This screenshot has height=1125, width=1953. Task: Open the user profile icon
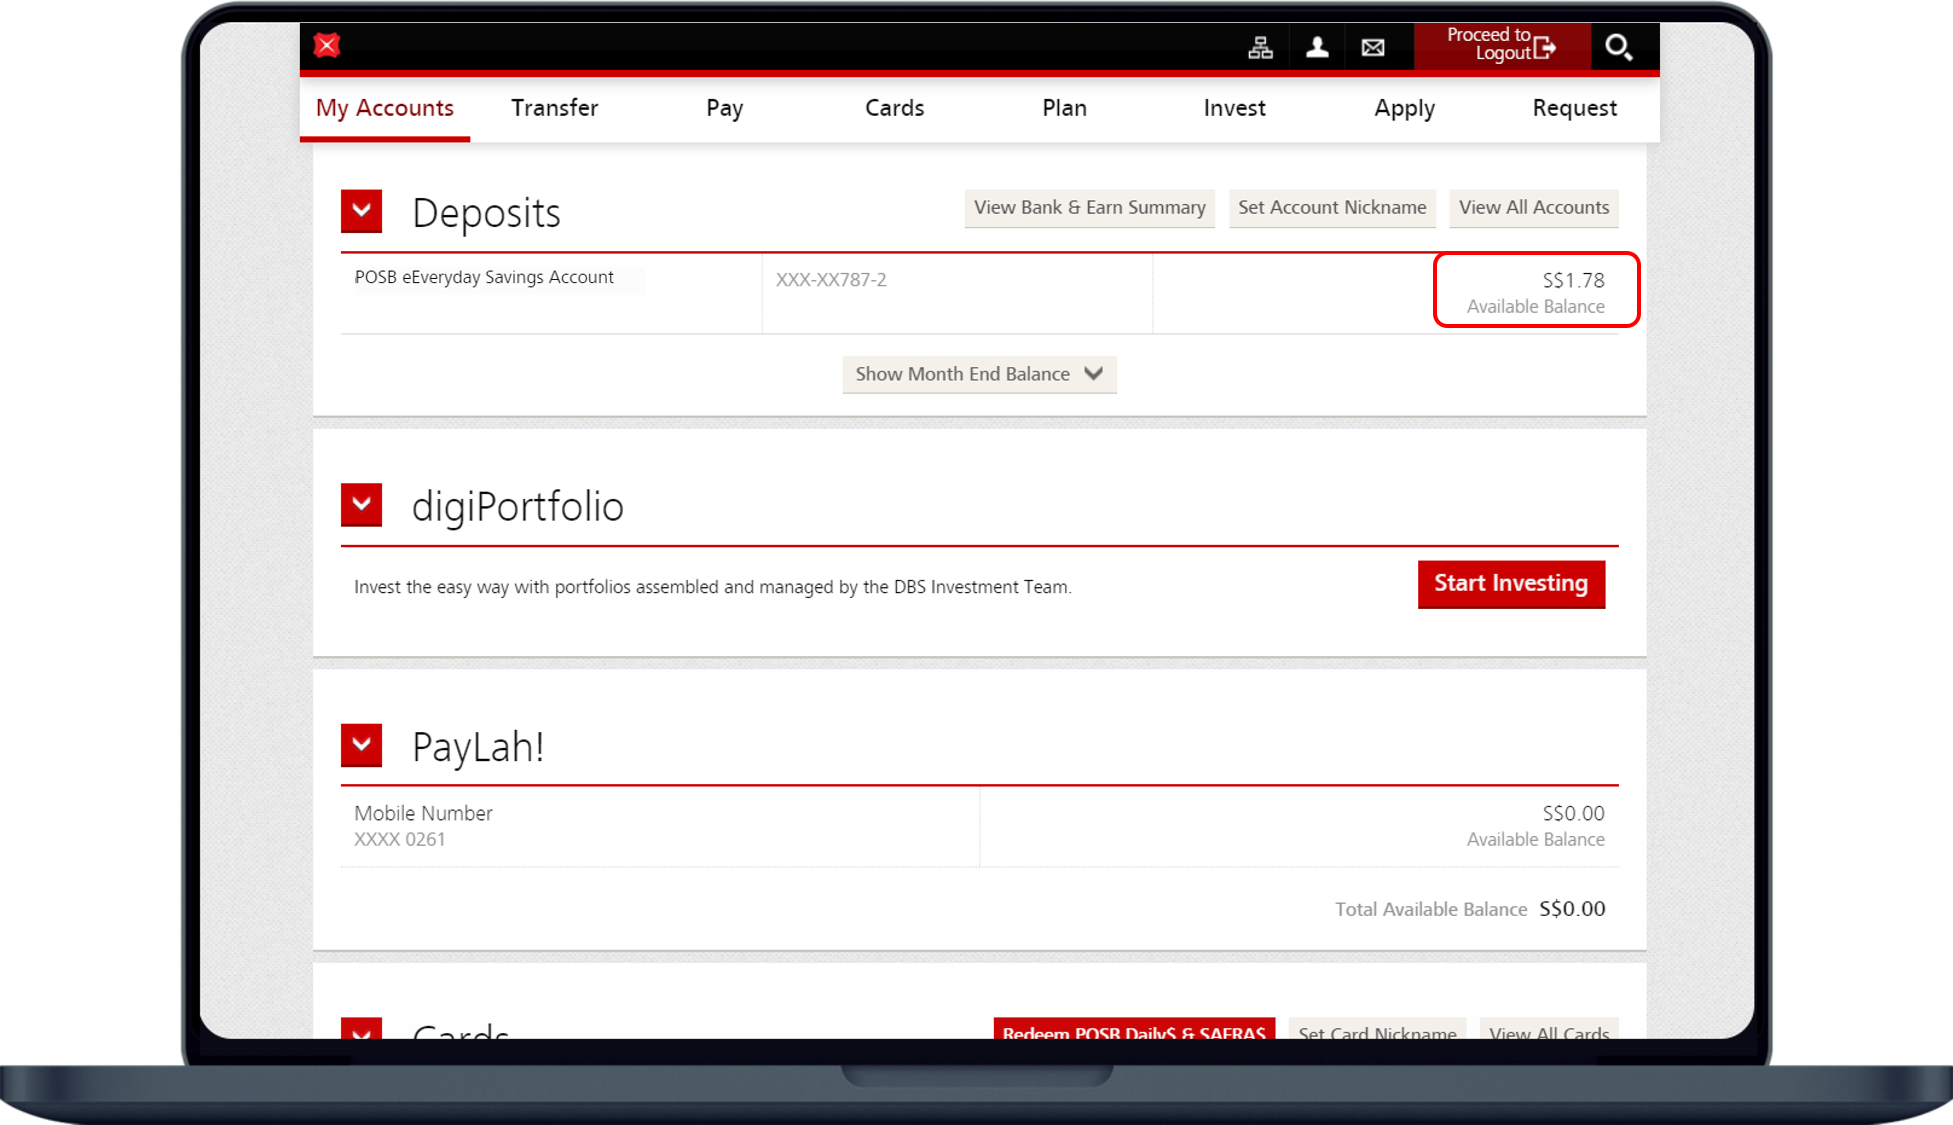(x=1317, y=47)
